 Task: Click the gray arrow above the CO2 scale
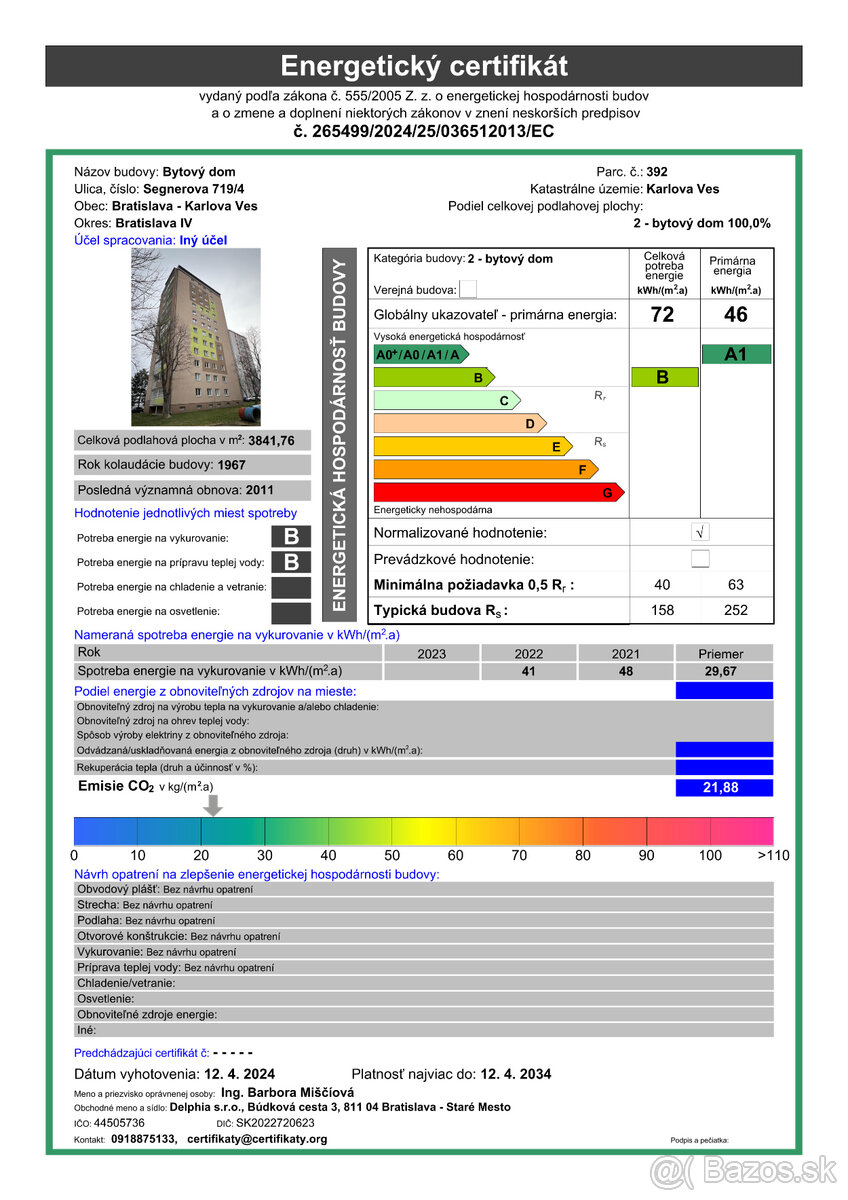pos(213,805)
